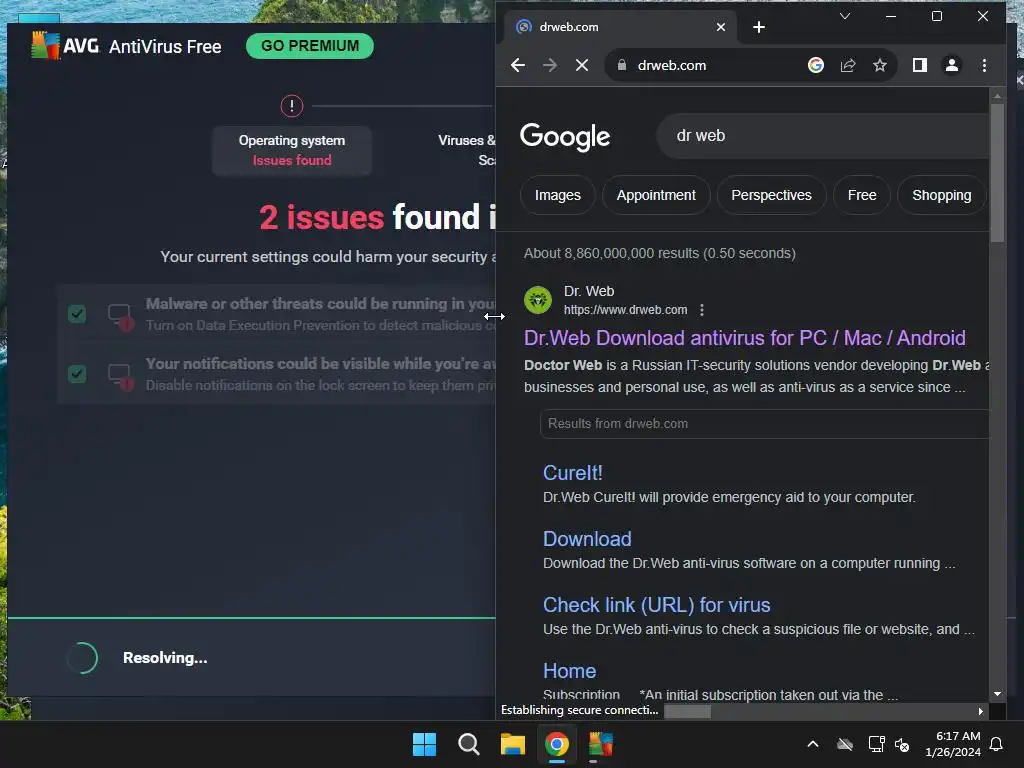Viewport: 1024px width, 768px height.
Task: Toggle Chrome side panel
Action: (920, 65)
